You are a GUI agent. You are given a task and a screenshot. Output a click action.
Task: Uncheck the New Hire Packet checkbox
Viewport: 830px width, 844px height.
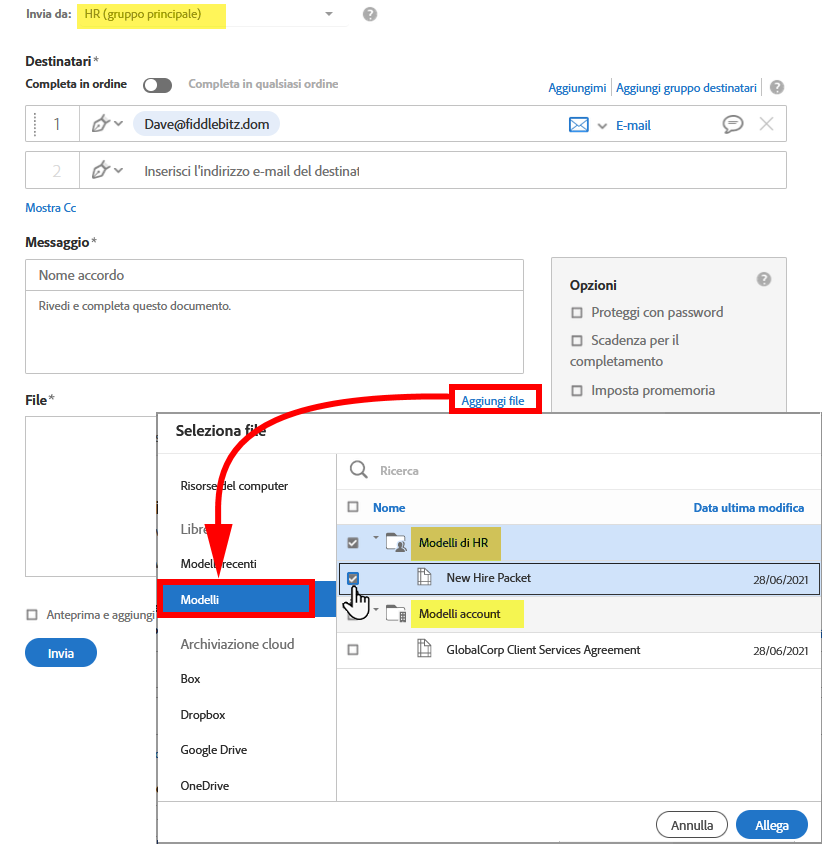pos(353,578)
